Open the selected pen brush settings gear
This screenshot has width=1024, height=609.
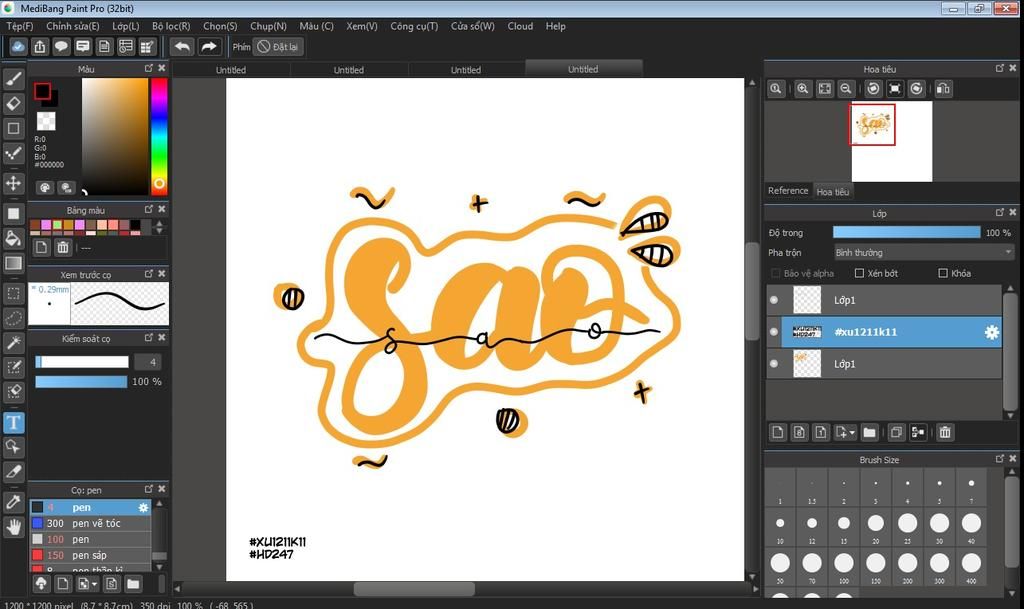pos(143,507)
